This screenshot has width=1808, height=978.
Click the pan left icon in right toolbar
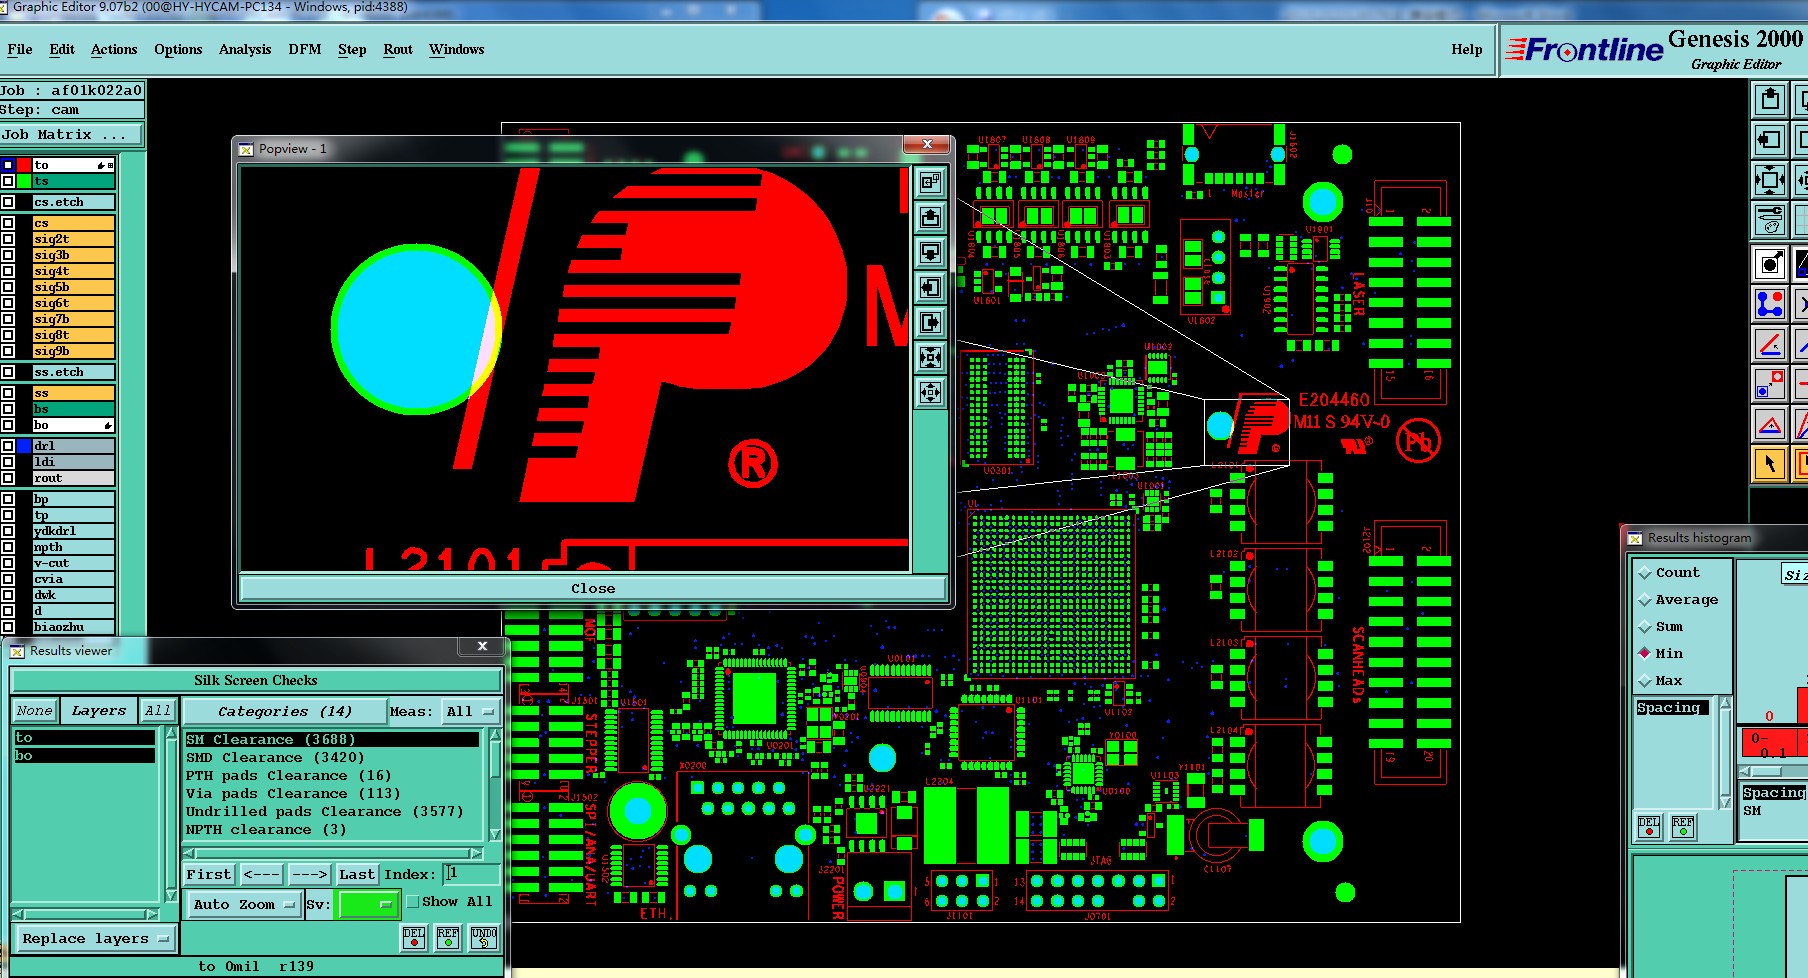(1770, 140)
